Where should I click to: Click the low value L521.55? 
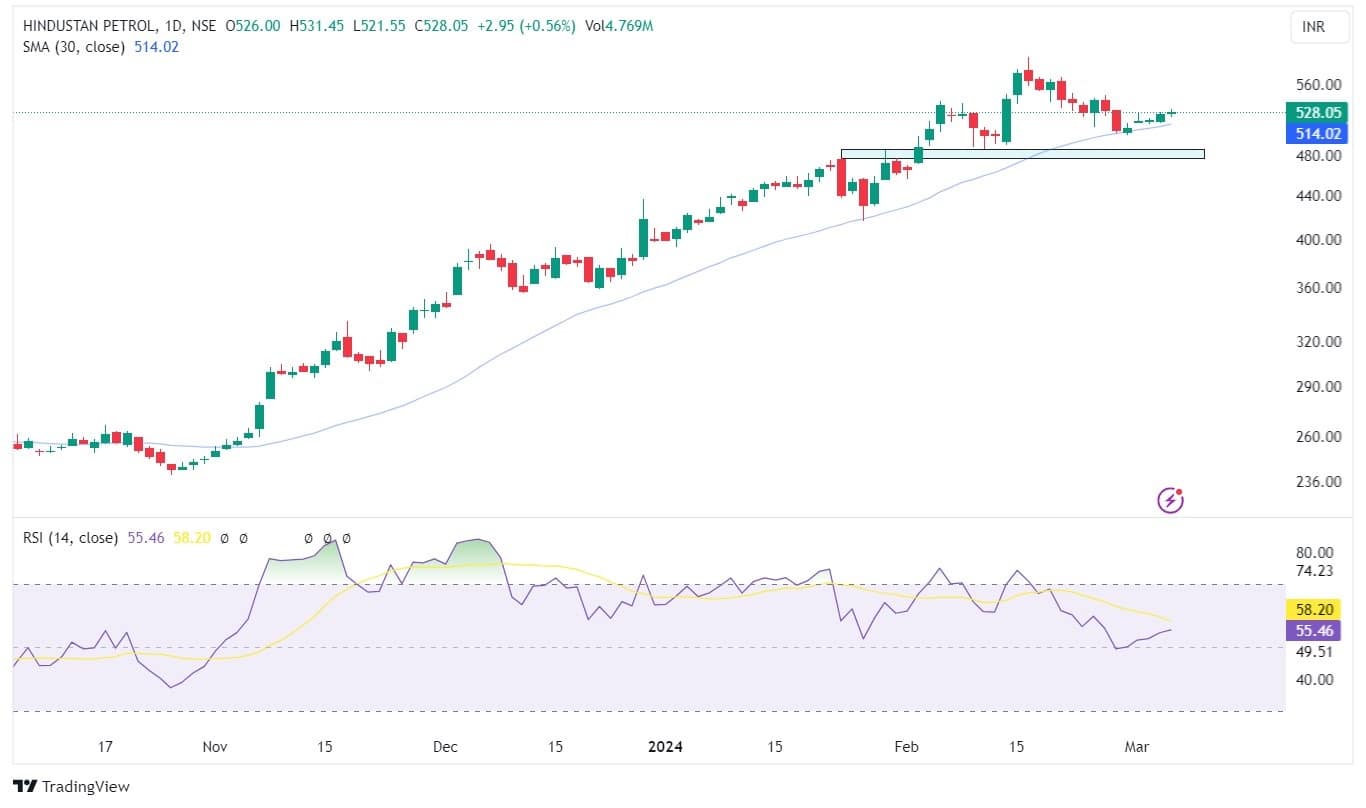pyautogui.click(x=379, y=26)
